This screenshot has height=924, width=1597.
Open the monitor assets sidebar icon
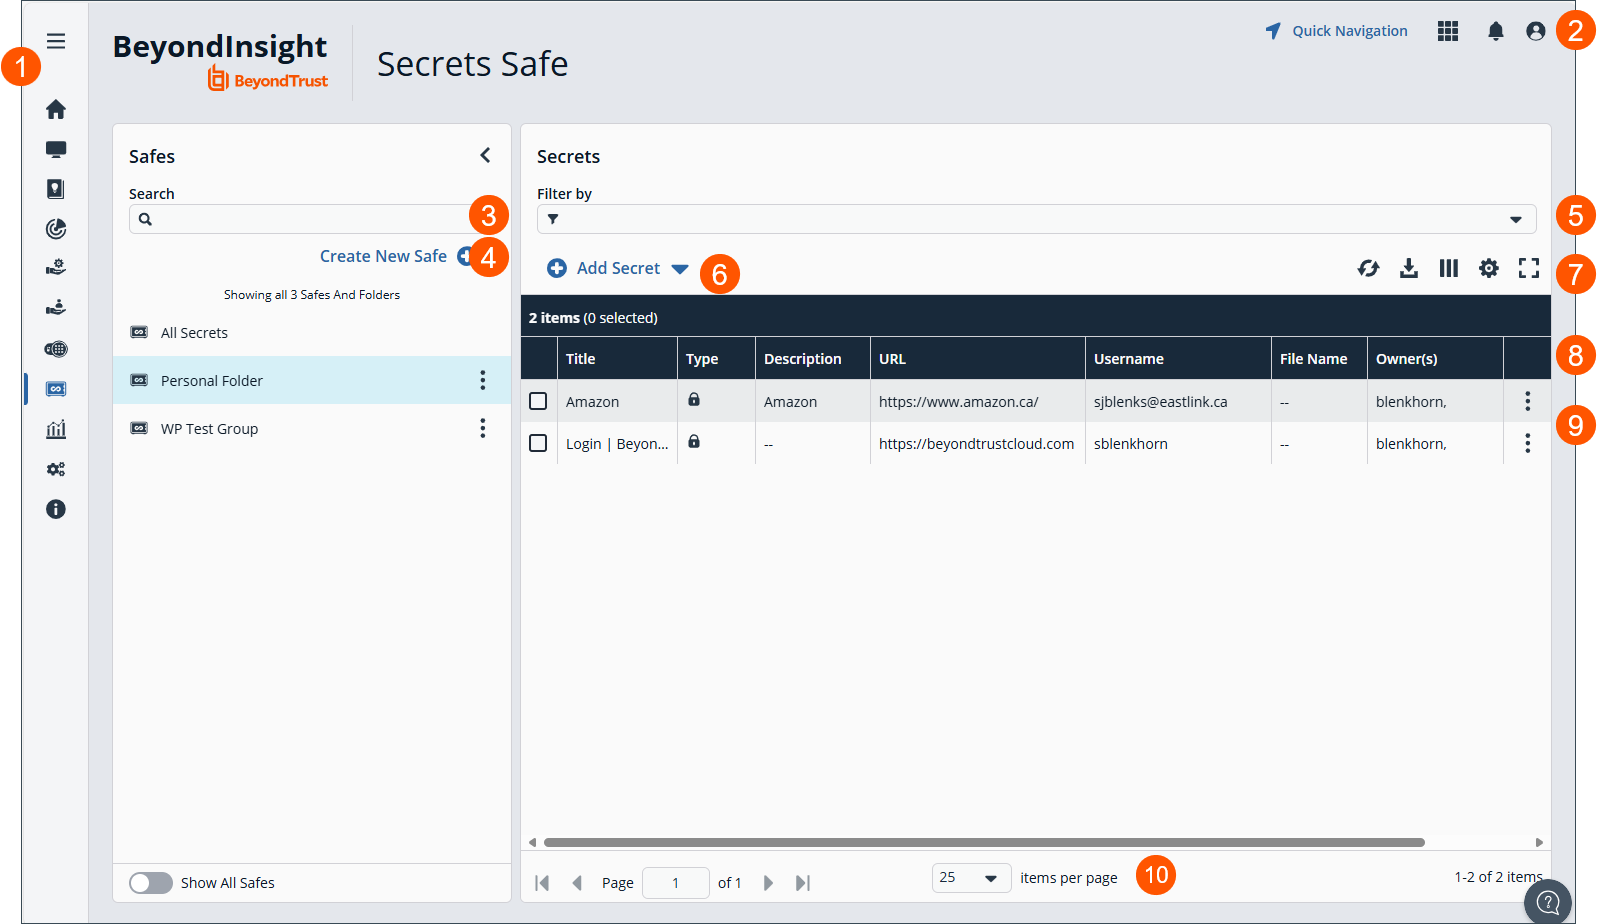click(x=56, y=149)
